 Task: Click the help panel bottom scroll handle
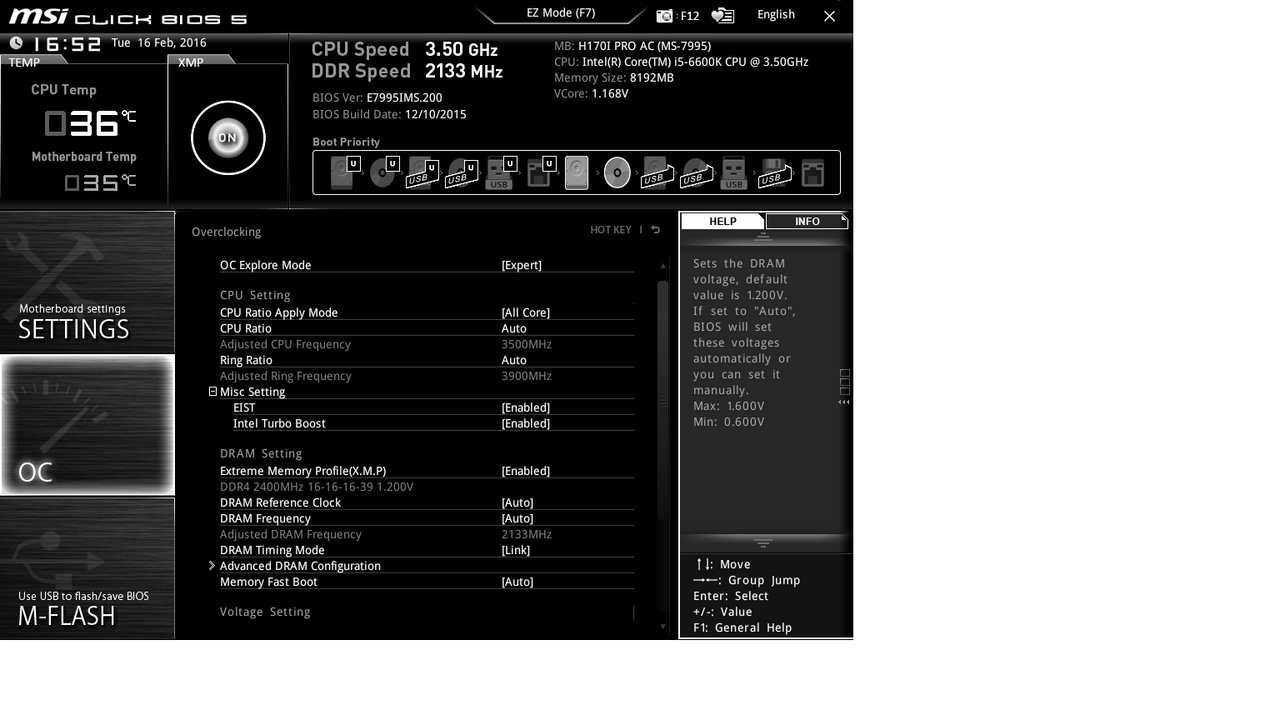pos(763,543)
